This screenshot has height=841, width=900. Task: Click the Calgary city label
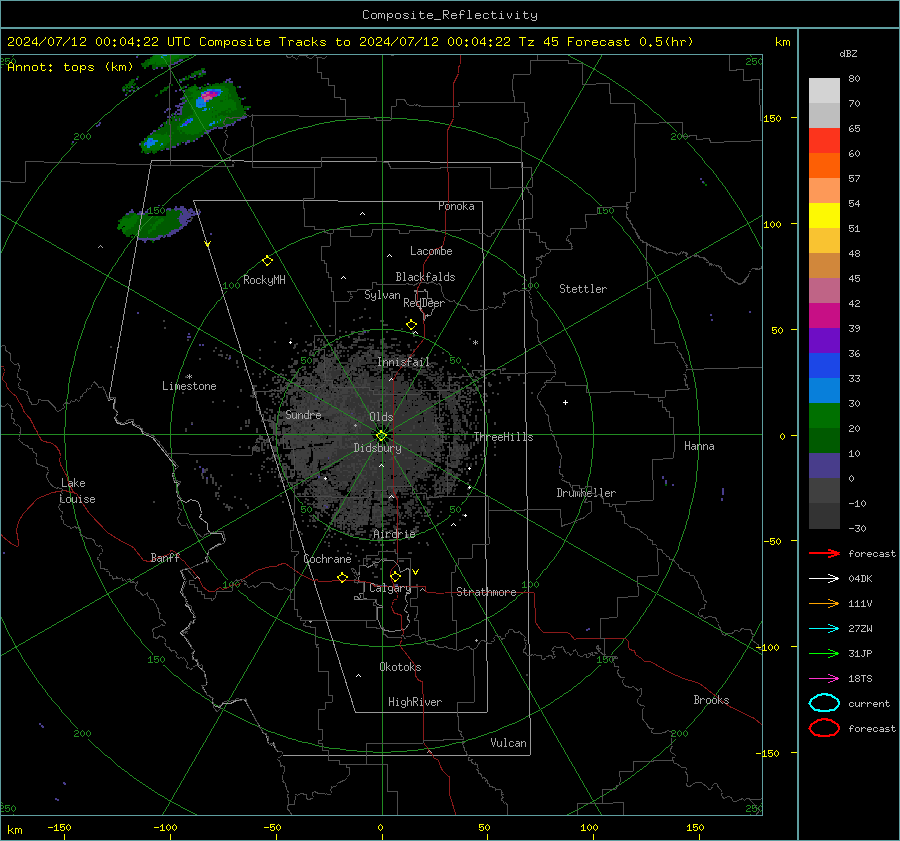(390, 588)
